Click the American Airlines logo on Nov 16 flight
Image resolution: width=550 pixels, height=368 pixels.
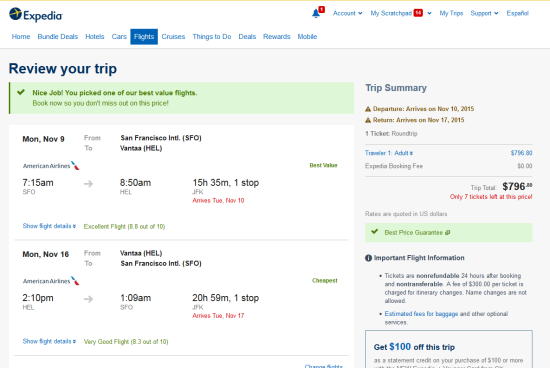(51, 281)
